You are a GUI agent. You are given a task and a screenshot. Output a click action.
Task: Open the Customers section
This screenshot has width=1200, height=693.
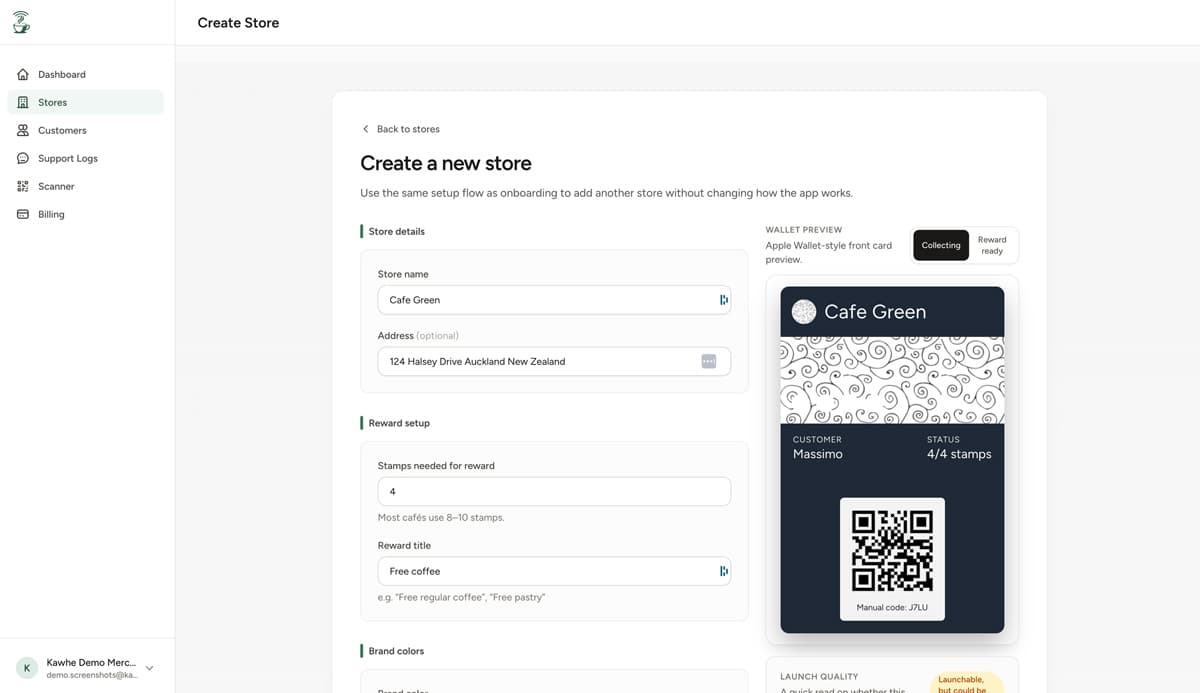(x=86, y=130)
